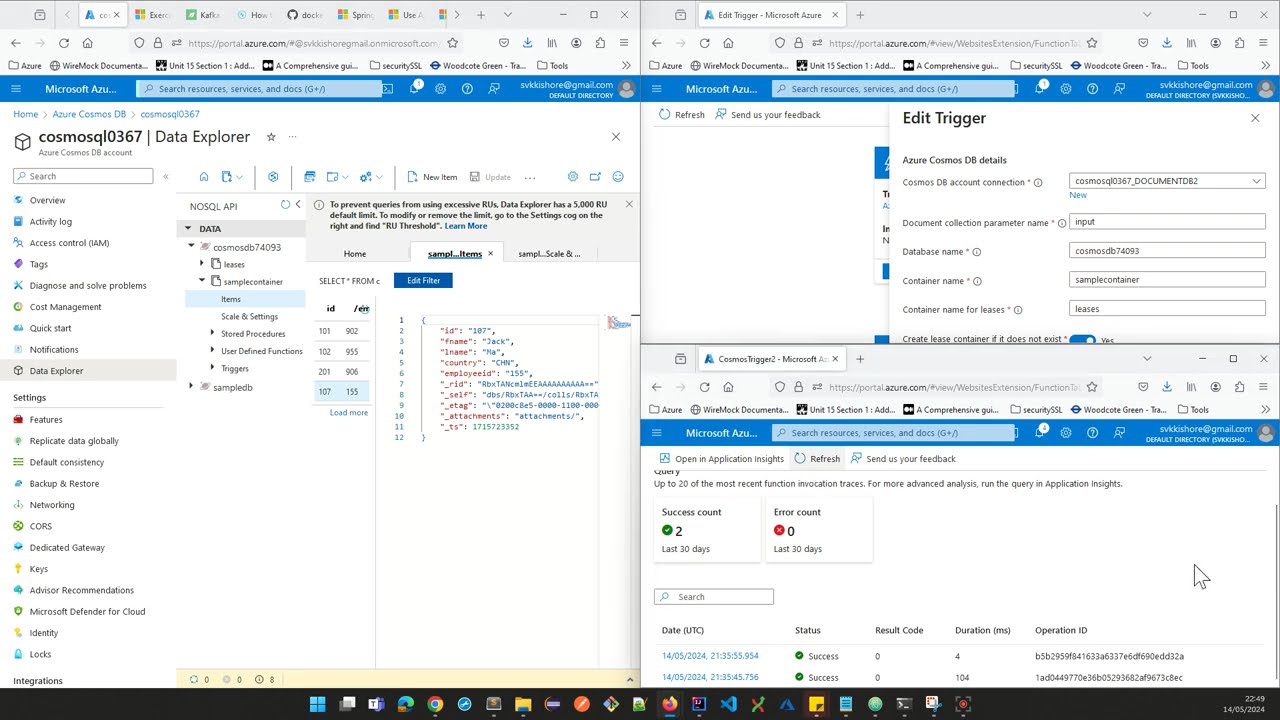The image size is (1280, 720).
Task: Click New link under account connection
Action: pos(1078,195)
